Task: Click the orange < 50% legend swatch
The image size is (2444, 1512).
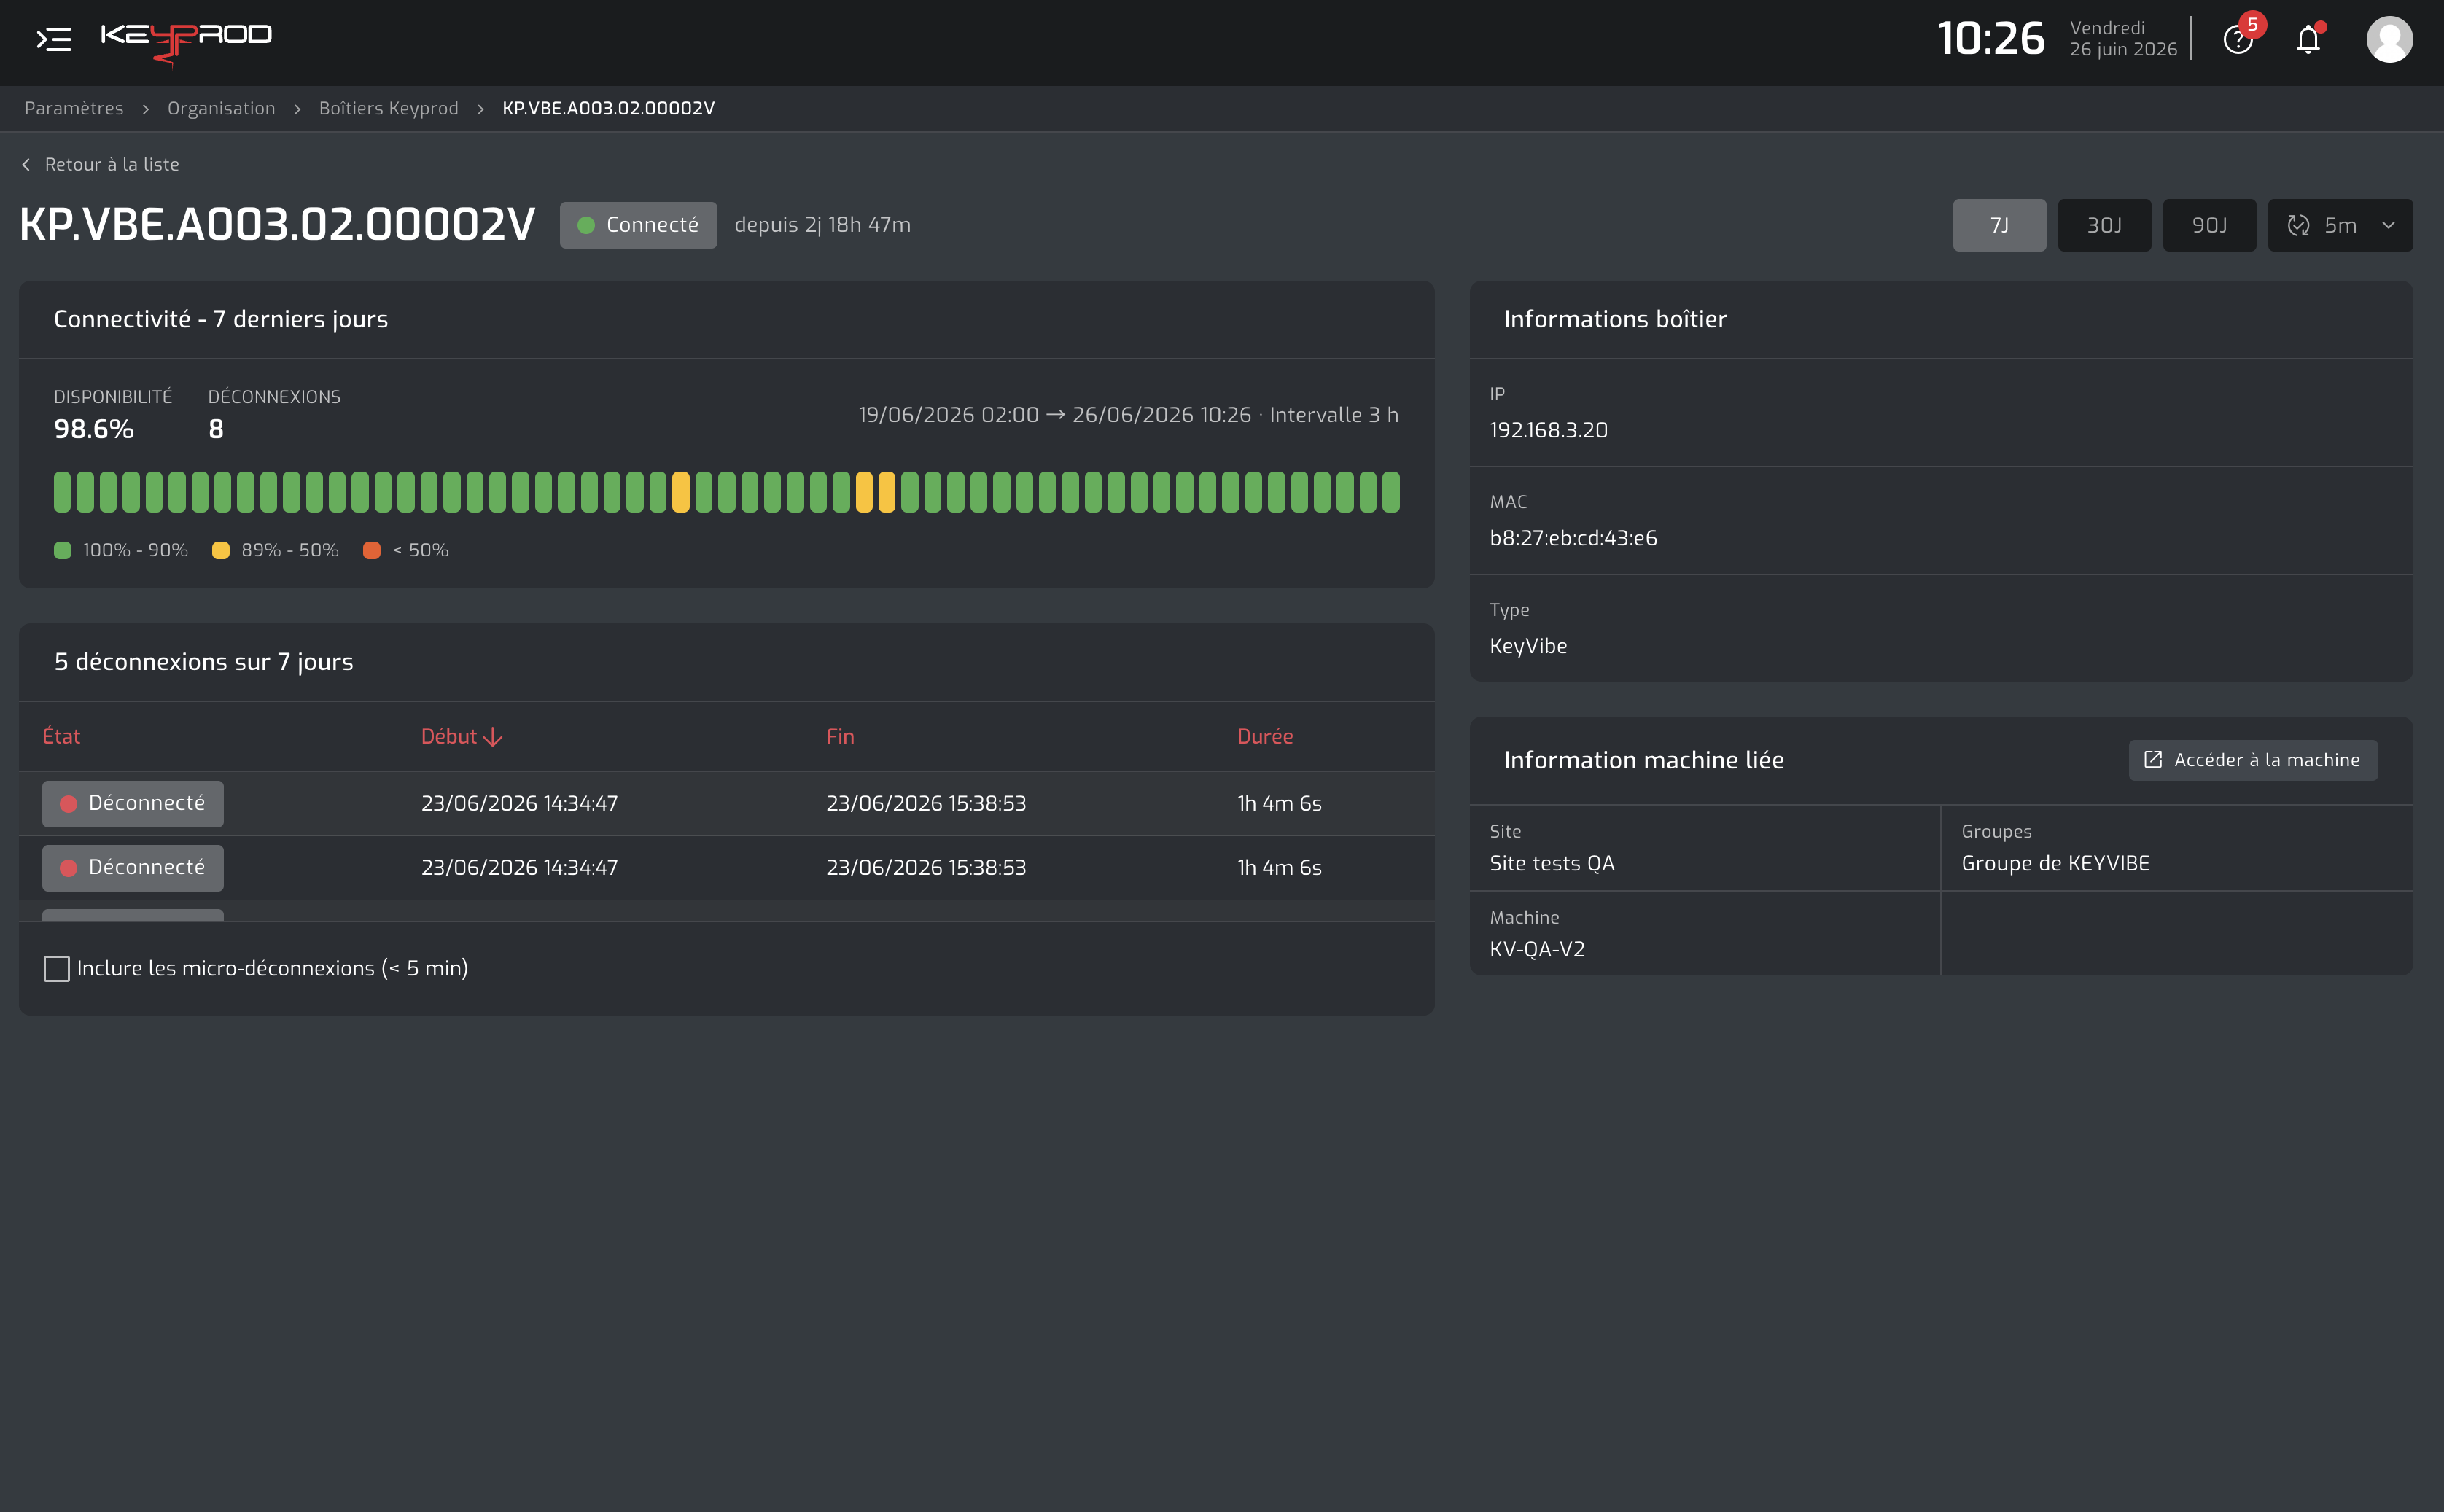Action: (372, 550)
